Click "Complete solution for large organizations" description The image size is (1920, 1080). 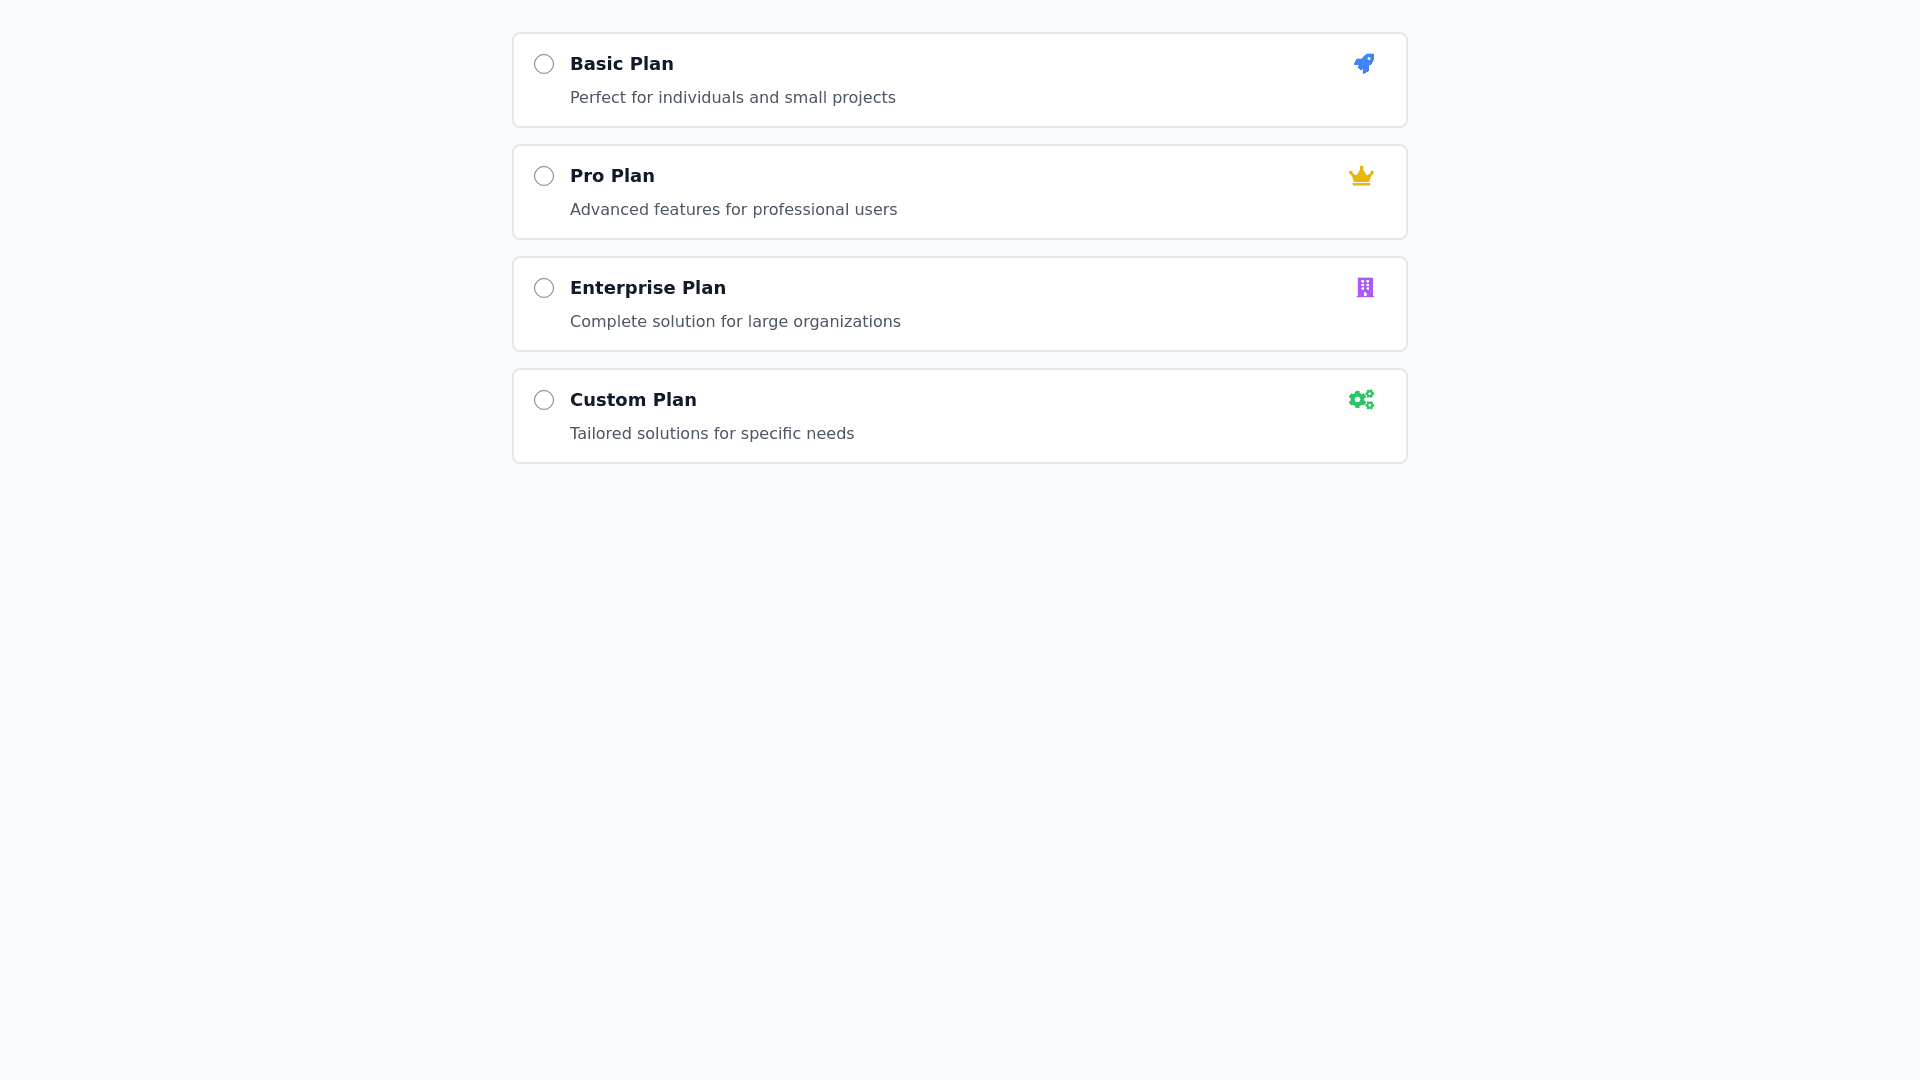pos(735,322)
